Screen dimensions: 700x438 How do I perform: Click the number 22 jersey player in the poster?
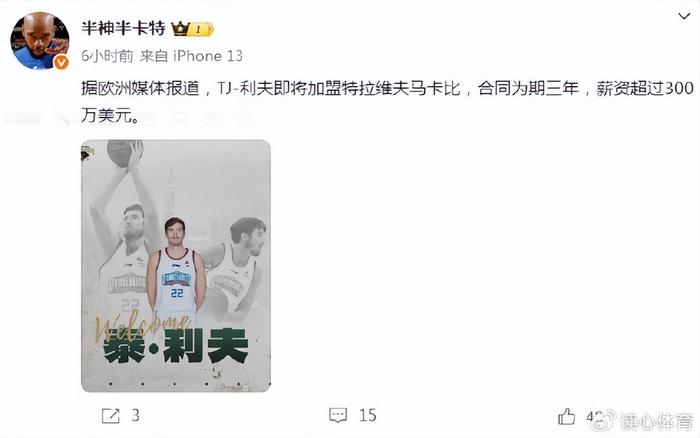[176, 266]
